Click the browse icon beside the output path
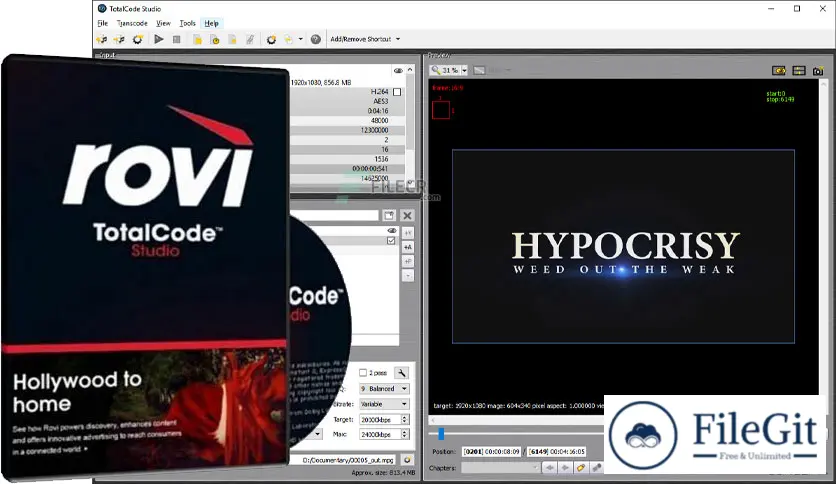The image size is (836, 484). pos(407,459)
